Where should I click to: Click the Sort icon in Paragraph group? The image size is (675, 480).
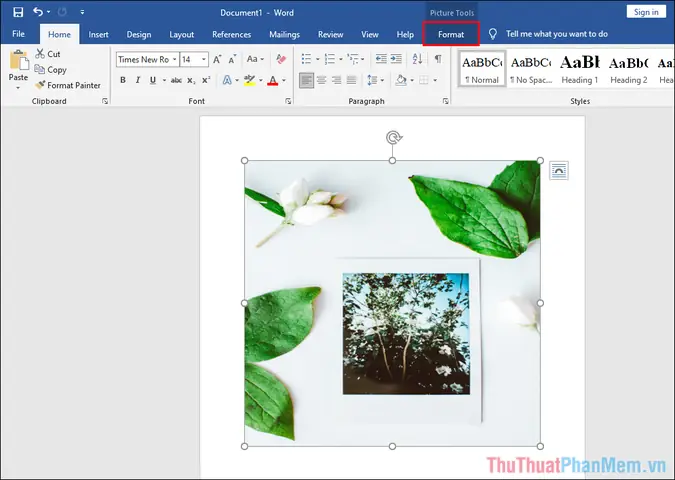(417, 59)
